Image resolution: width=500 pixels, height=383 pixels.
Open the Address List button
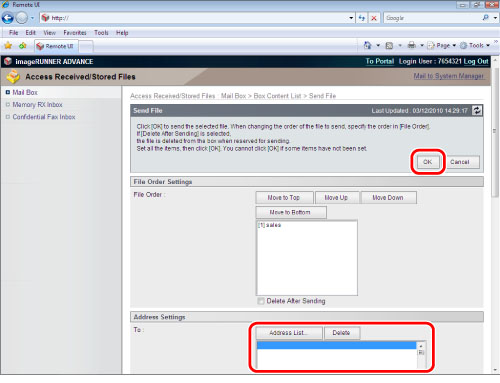pos(289,333)
